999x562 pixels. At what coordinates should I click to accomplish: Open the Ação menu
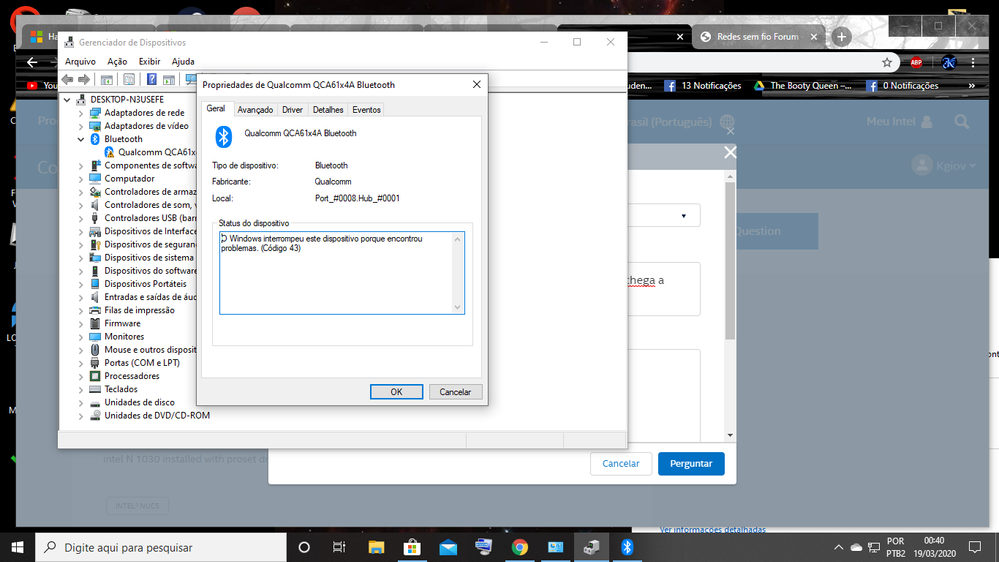click(117, 62)
